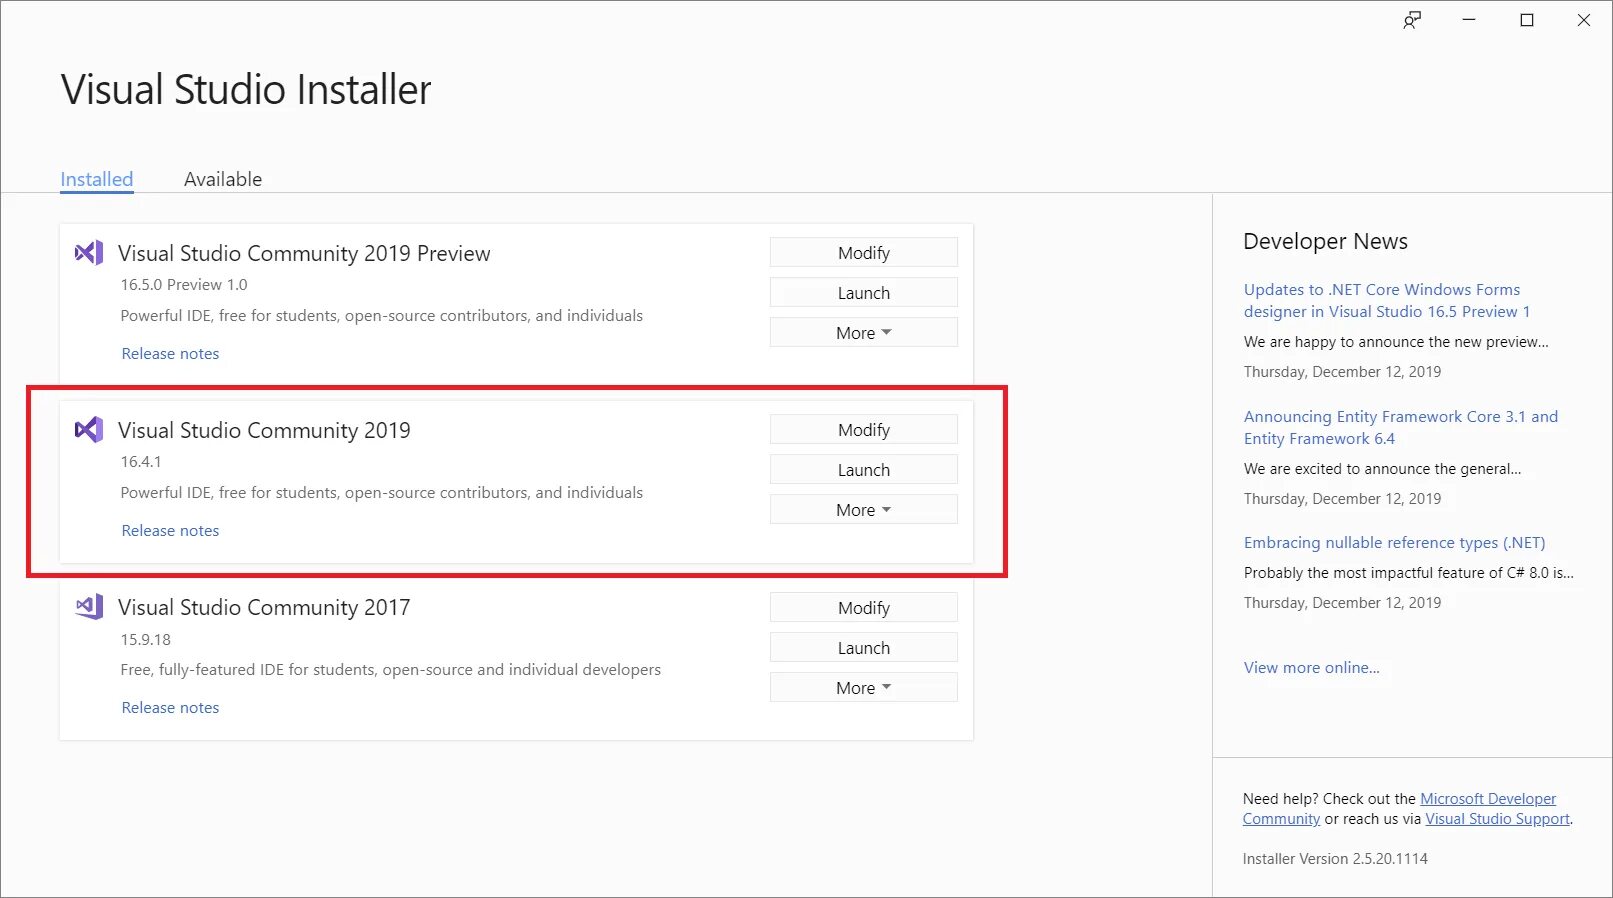Switch to the Available tab
The width and height of the screenshot is (1613, 898).
(223, 179)
